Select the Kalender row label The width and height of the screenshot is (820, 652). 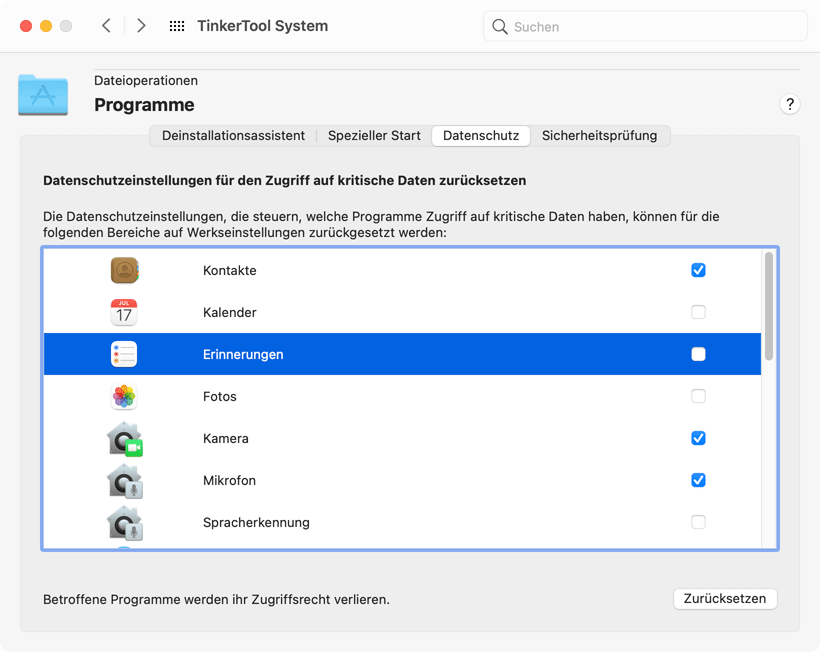[230, 312]
